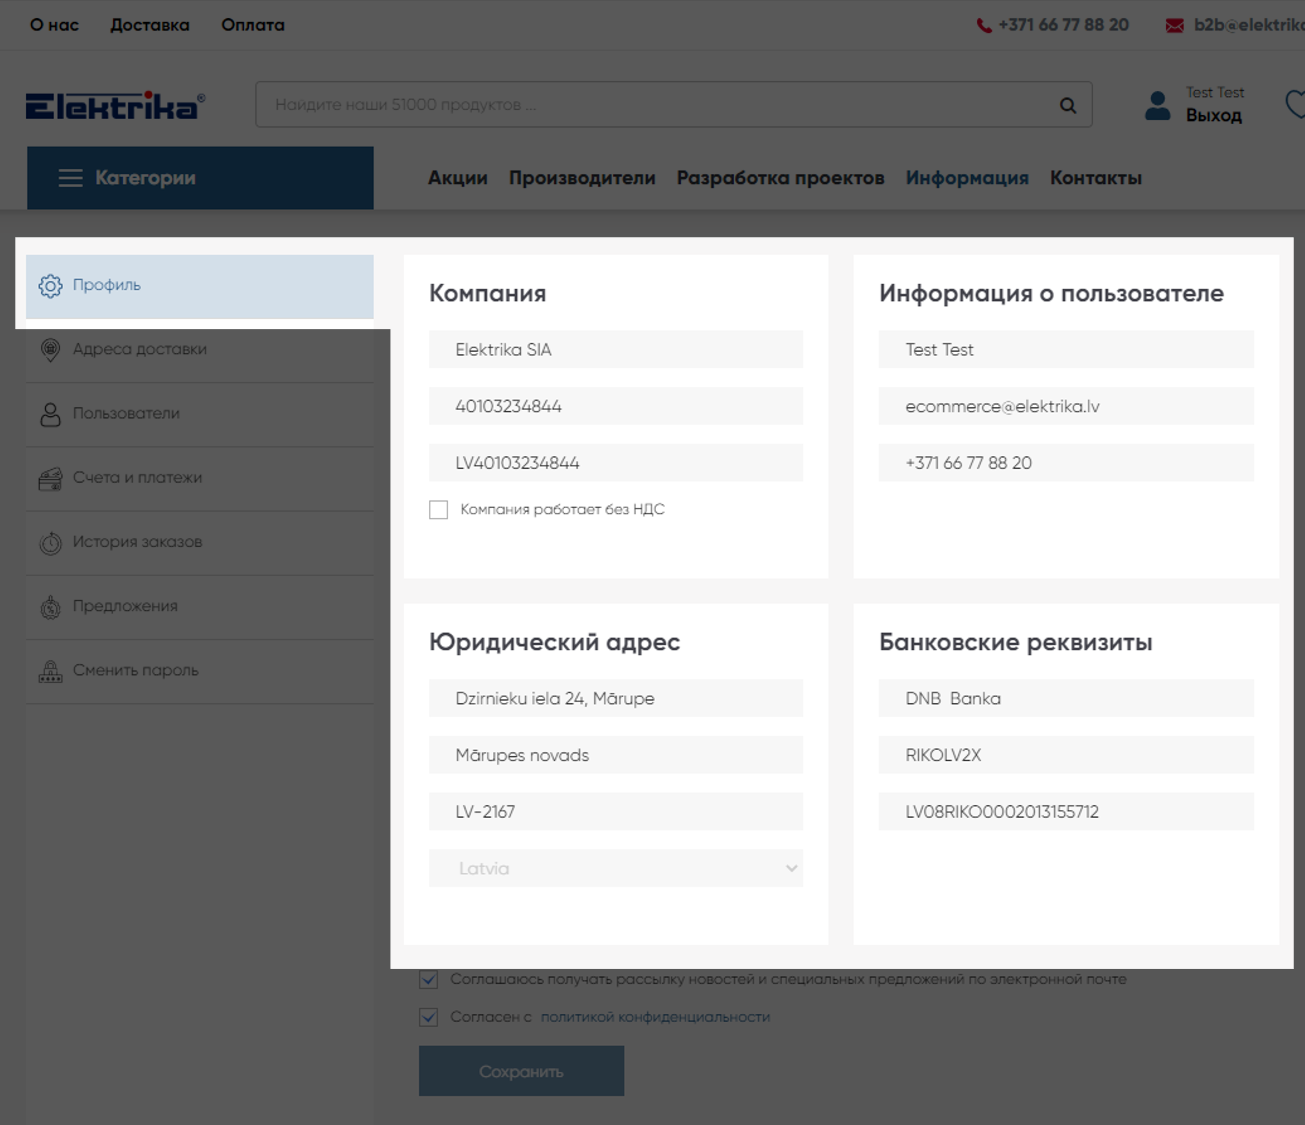Enable the company works without VAT checkbox

[438, 510]
